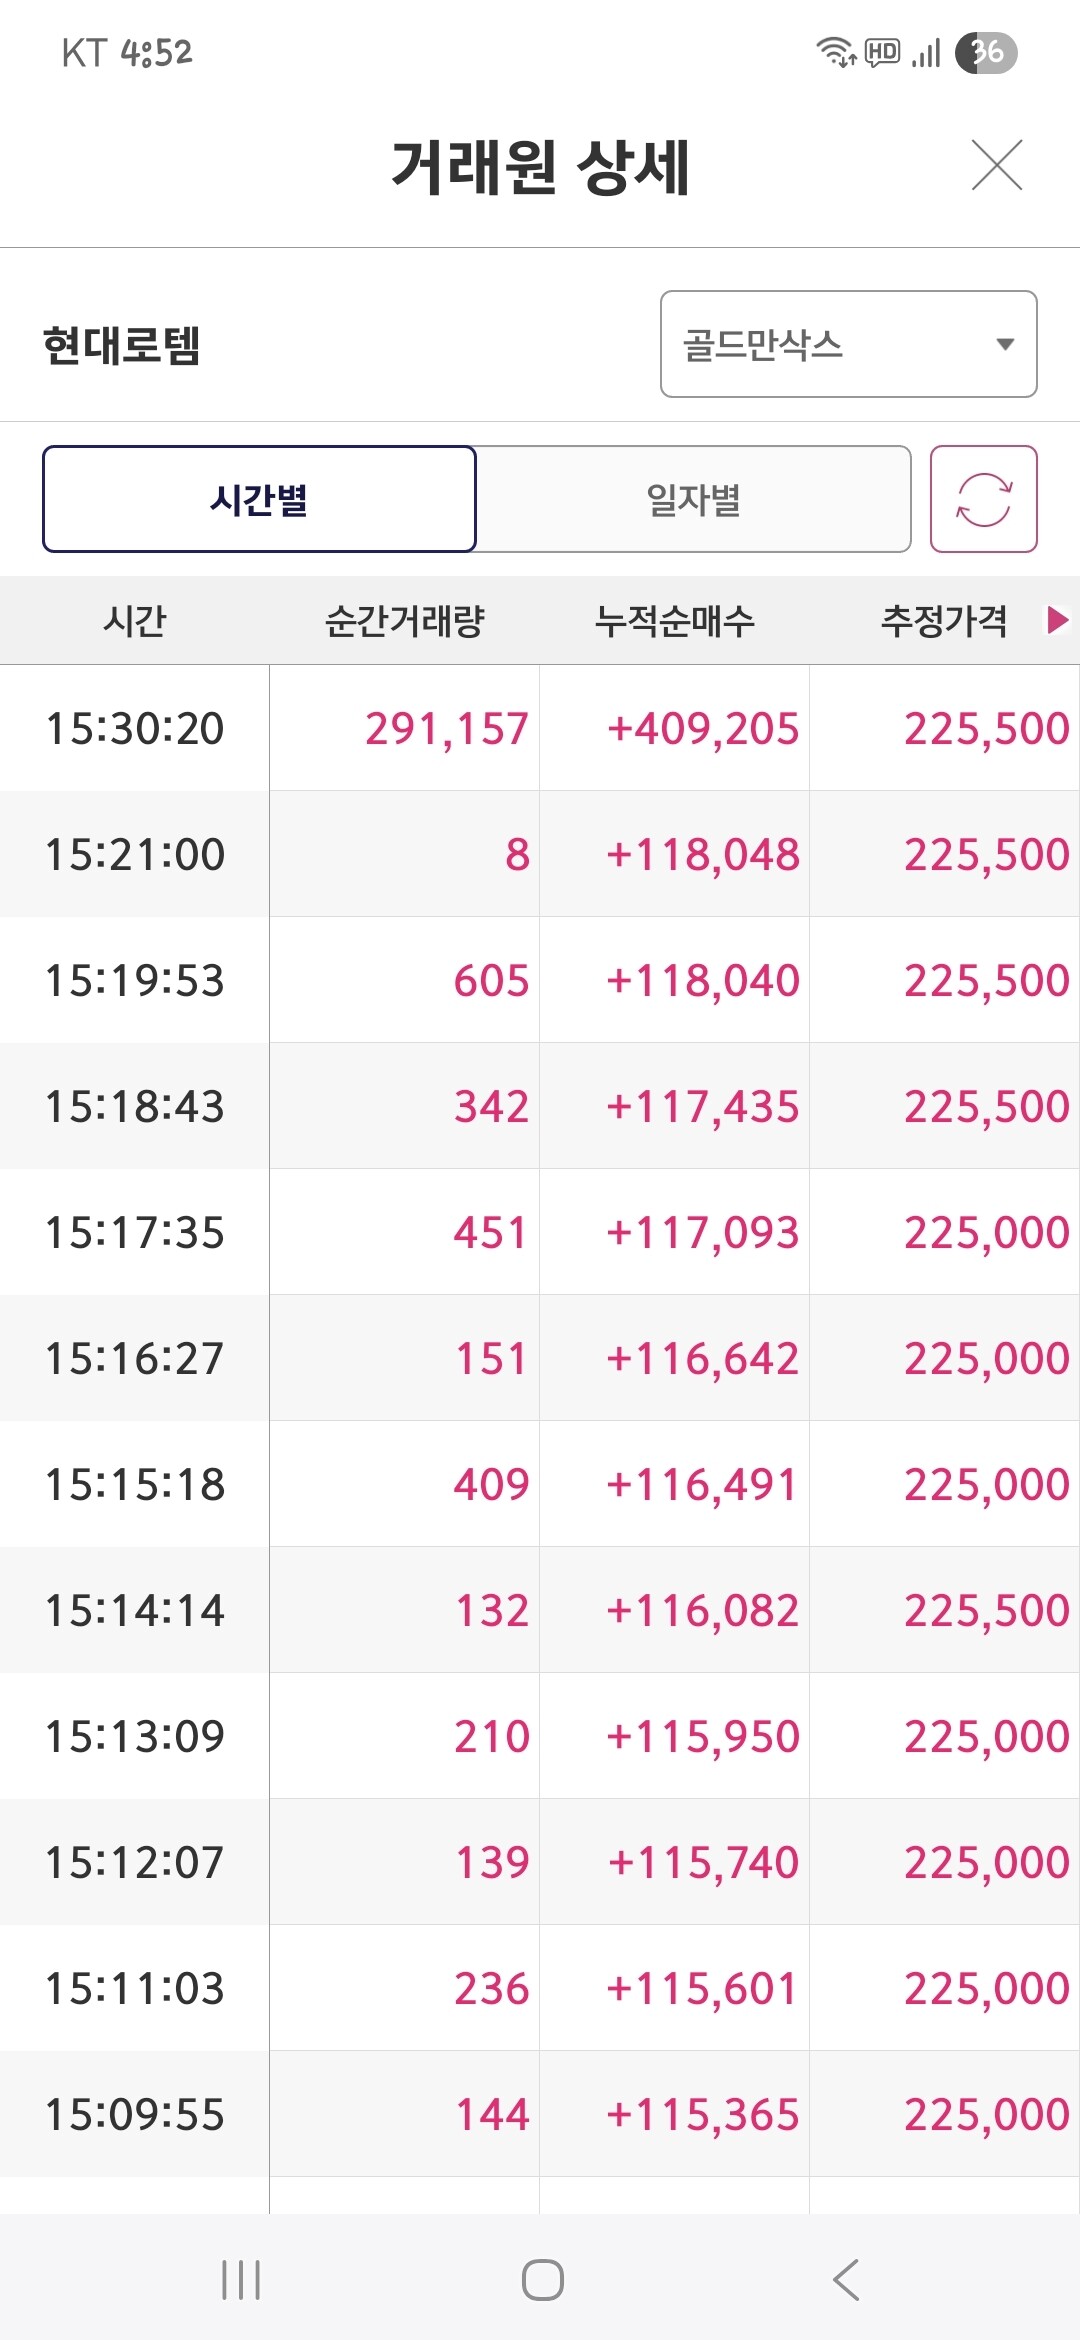This screenshot has width=1080, height=2340.
Task: Tap the 현대로템 stock name
Action: click(122, 346)
